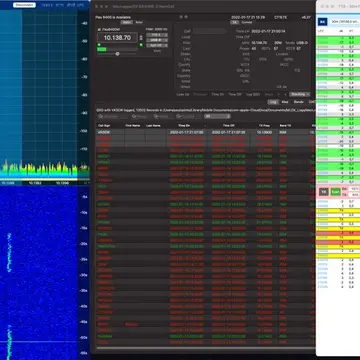Screen dimensions: 360x360
Task: Switch to the Rotor tab
Action: click(x=139, y=22)
